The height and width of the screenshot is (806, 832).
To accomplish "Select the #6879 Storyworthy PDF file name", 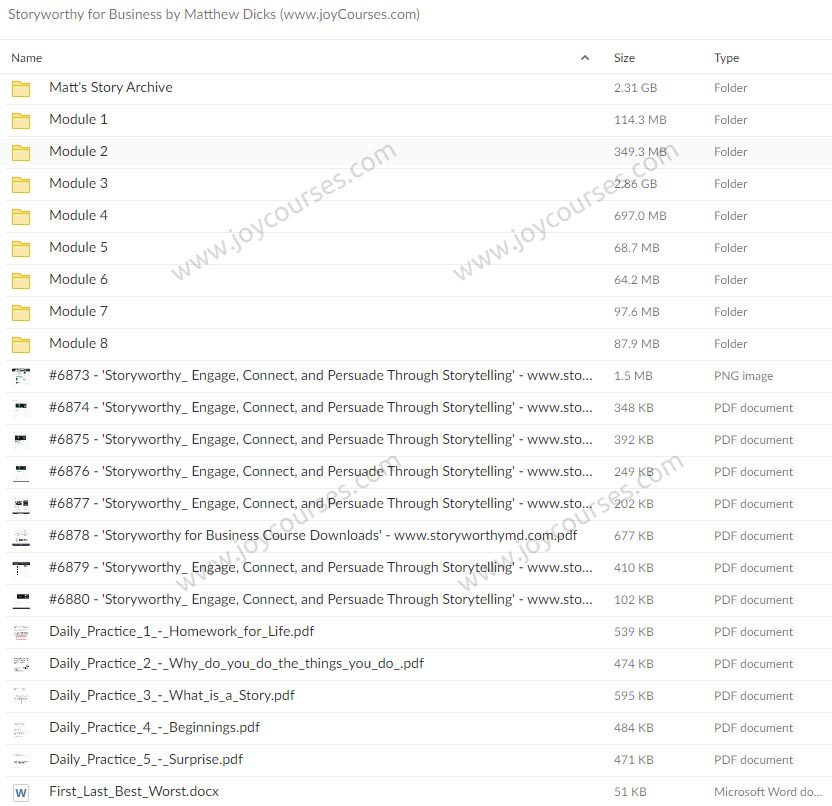I will pyautogui.click(x=320, y=567).
